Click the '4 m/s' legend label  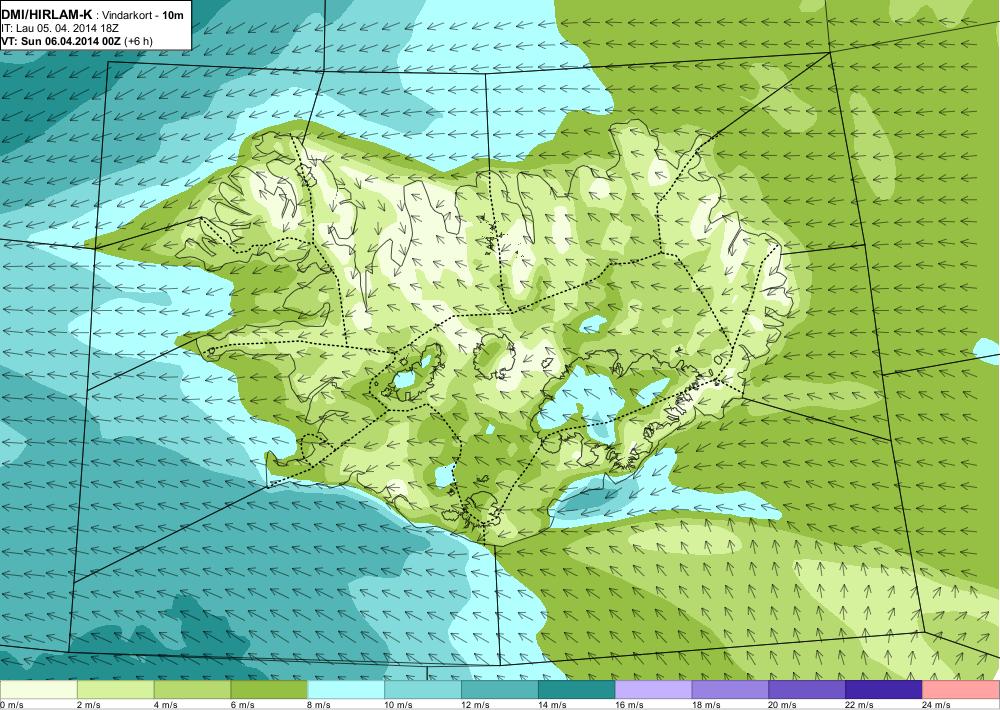tap(166, 705)
